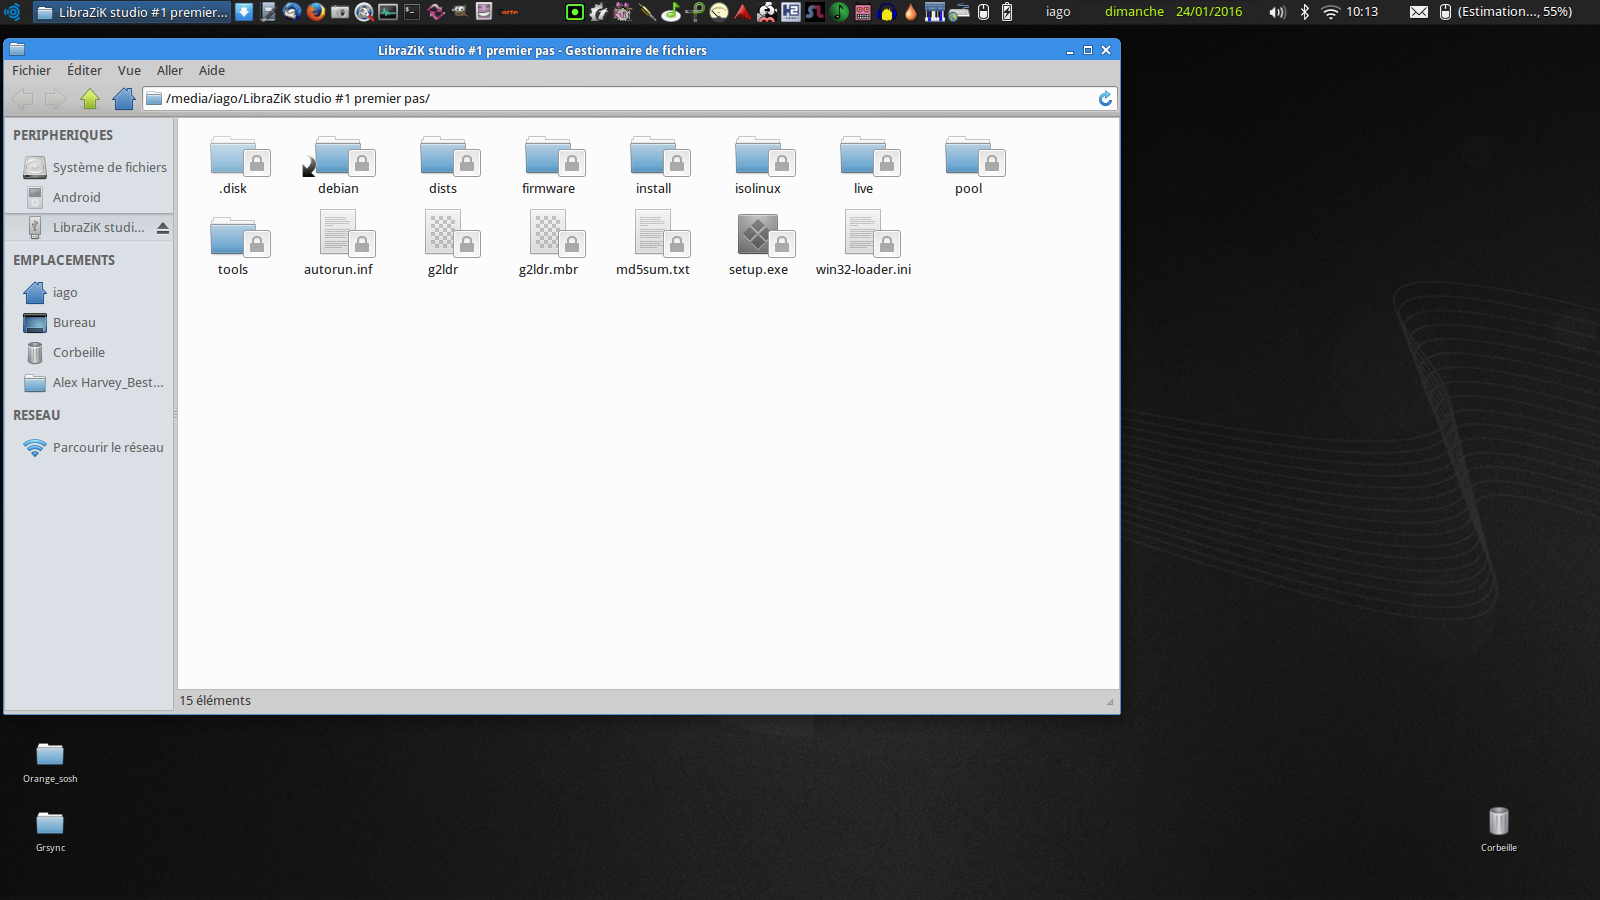1600x900 pixels.
Task: Click the window resize grip in the status bar
Action: point(1110,702)
